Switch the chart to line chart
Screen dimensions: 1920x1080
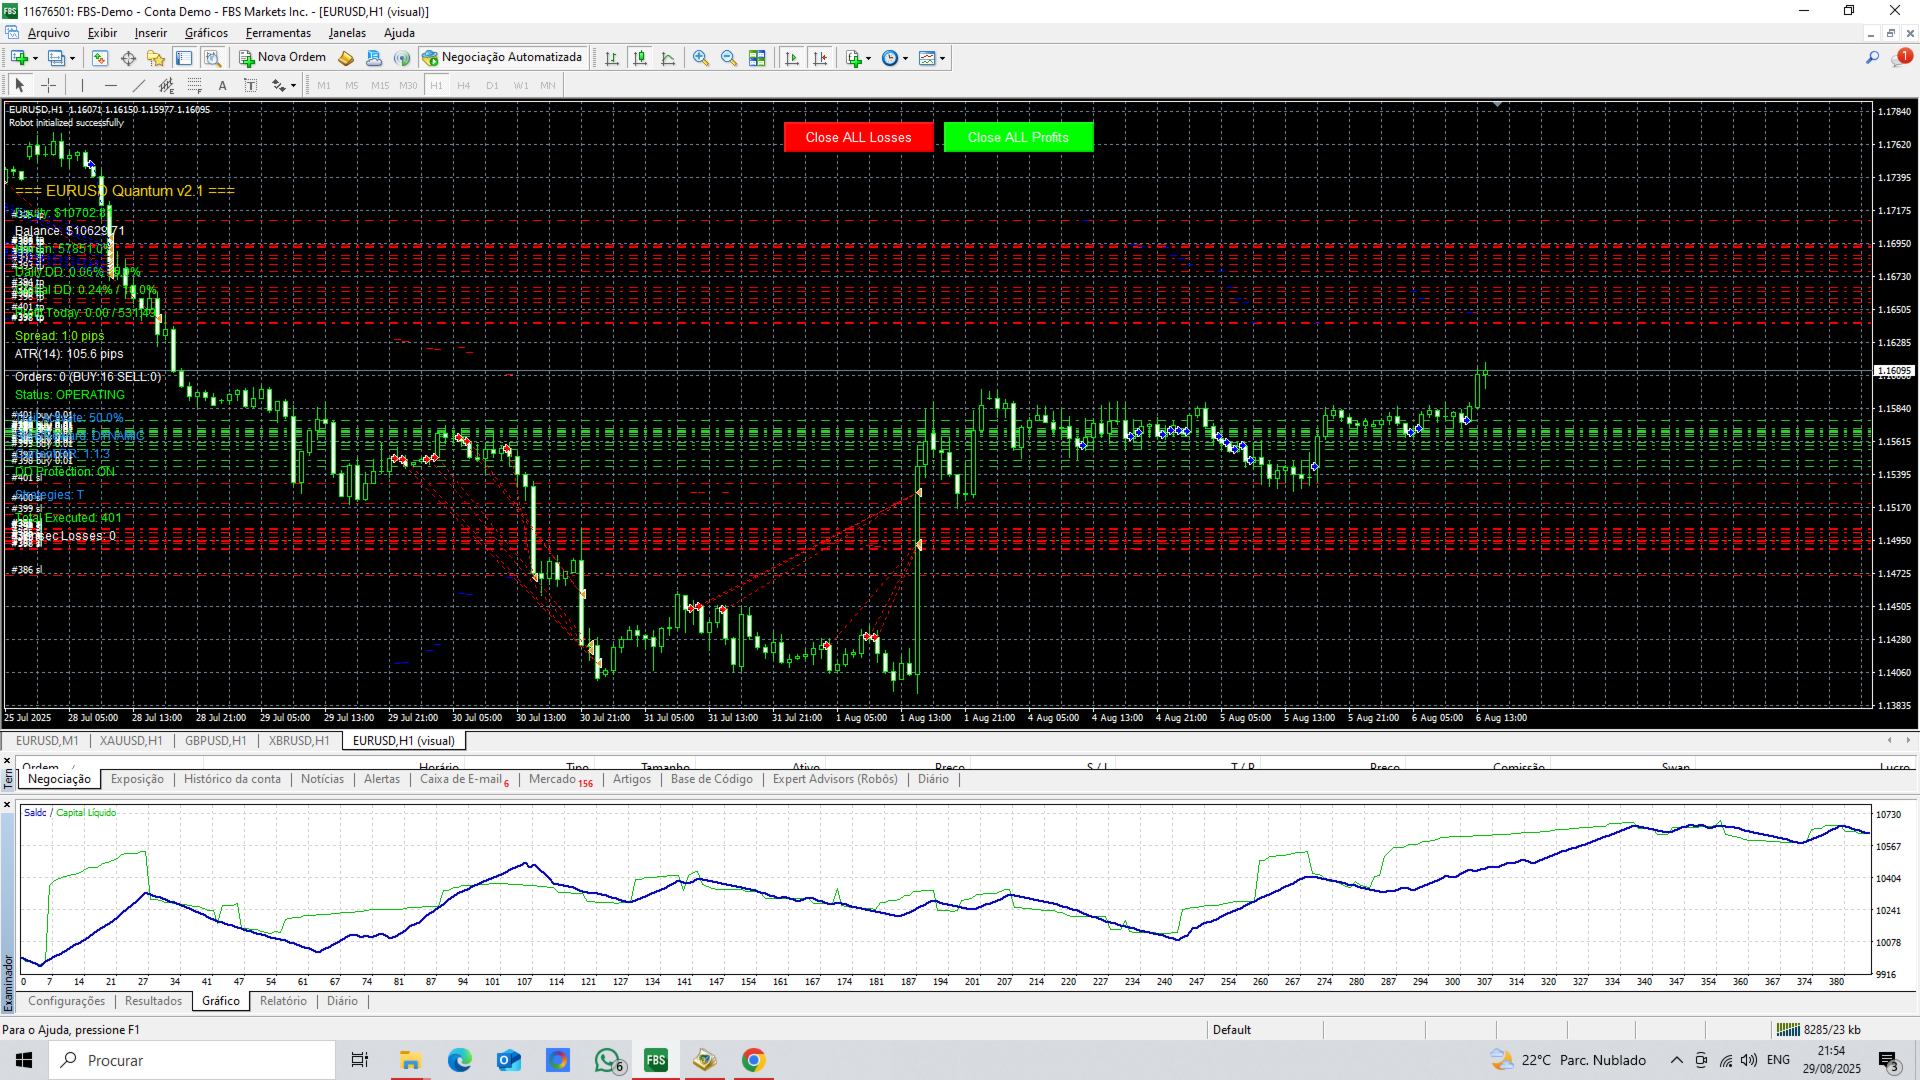coord(668,58)
